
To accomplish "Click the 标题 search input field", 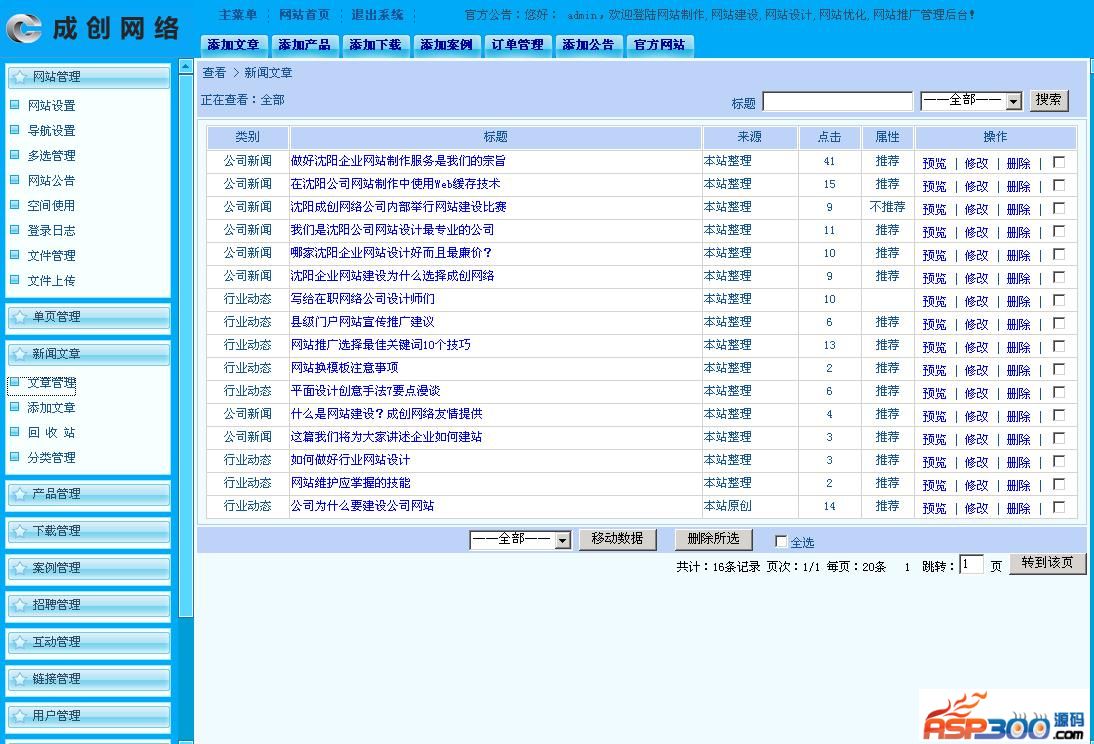I will point(838,102).
